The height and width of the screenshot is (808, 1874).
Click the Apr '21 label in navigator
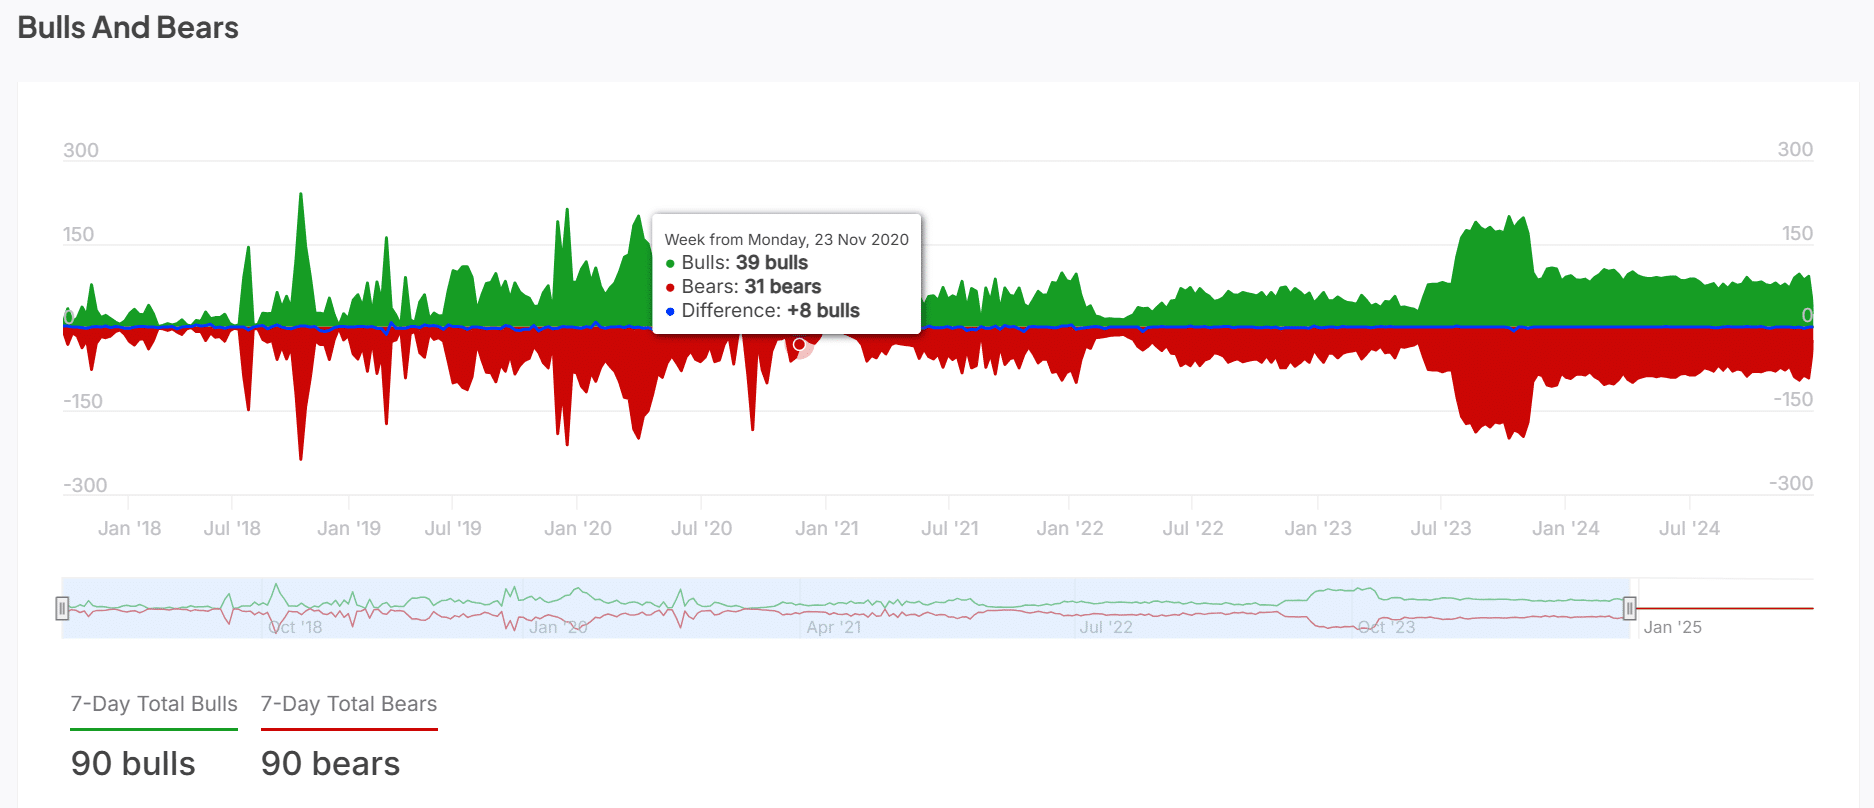coord(834,627)
